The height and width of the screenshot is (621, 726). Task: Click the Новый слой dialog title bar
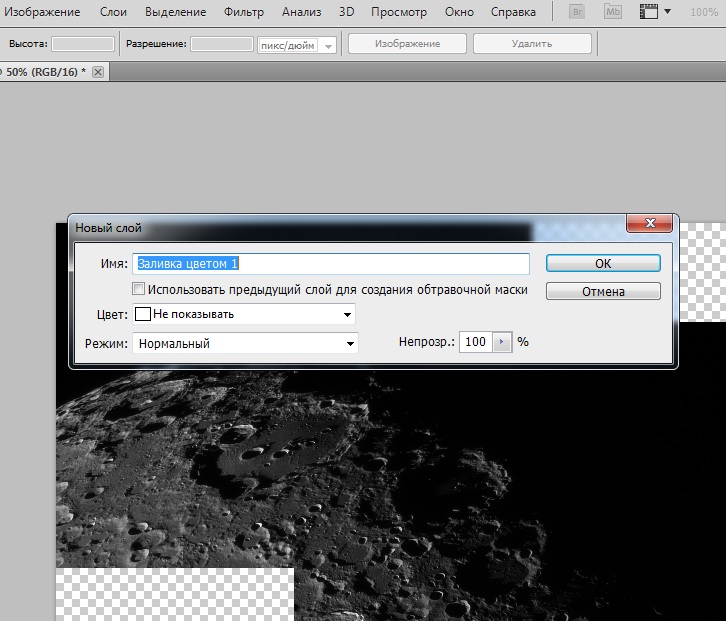point(347,228)
